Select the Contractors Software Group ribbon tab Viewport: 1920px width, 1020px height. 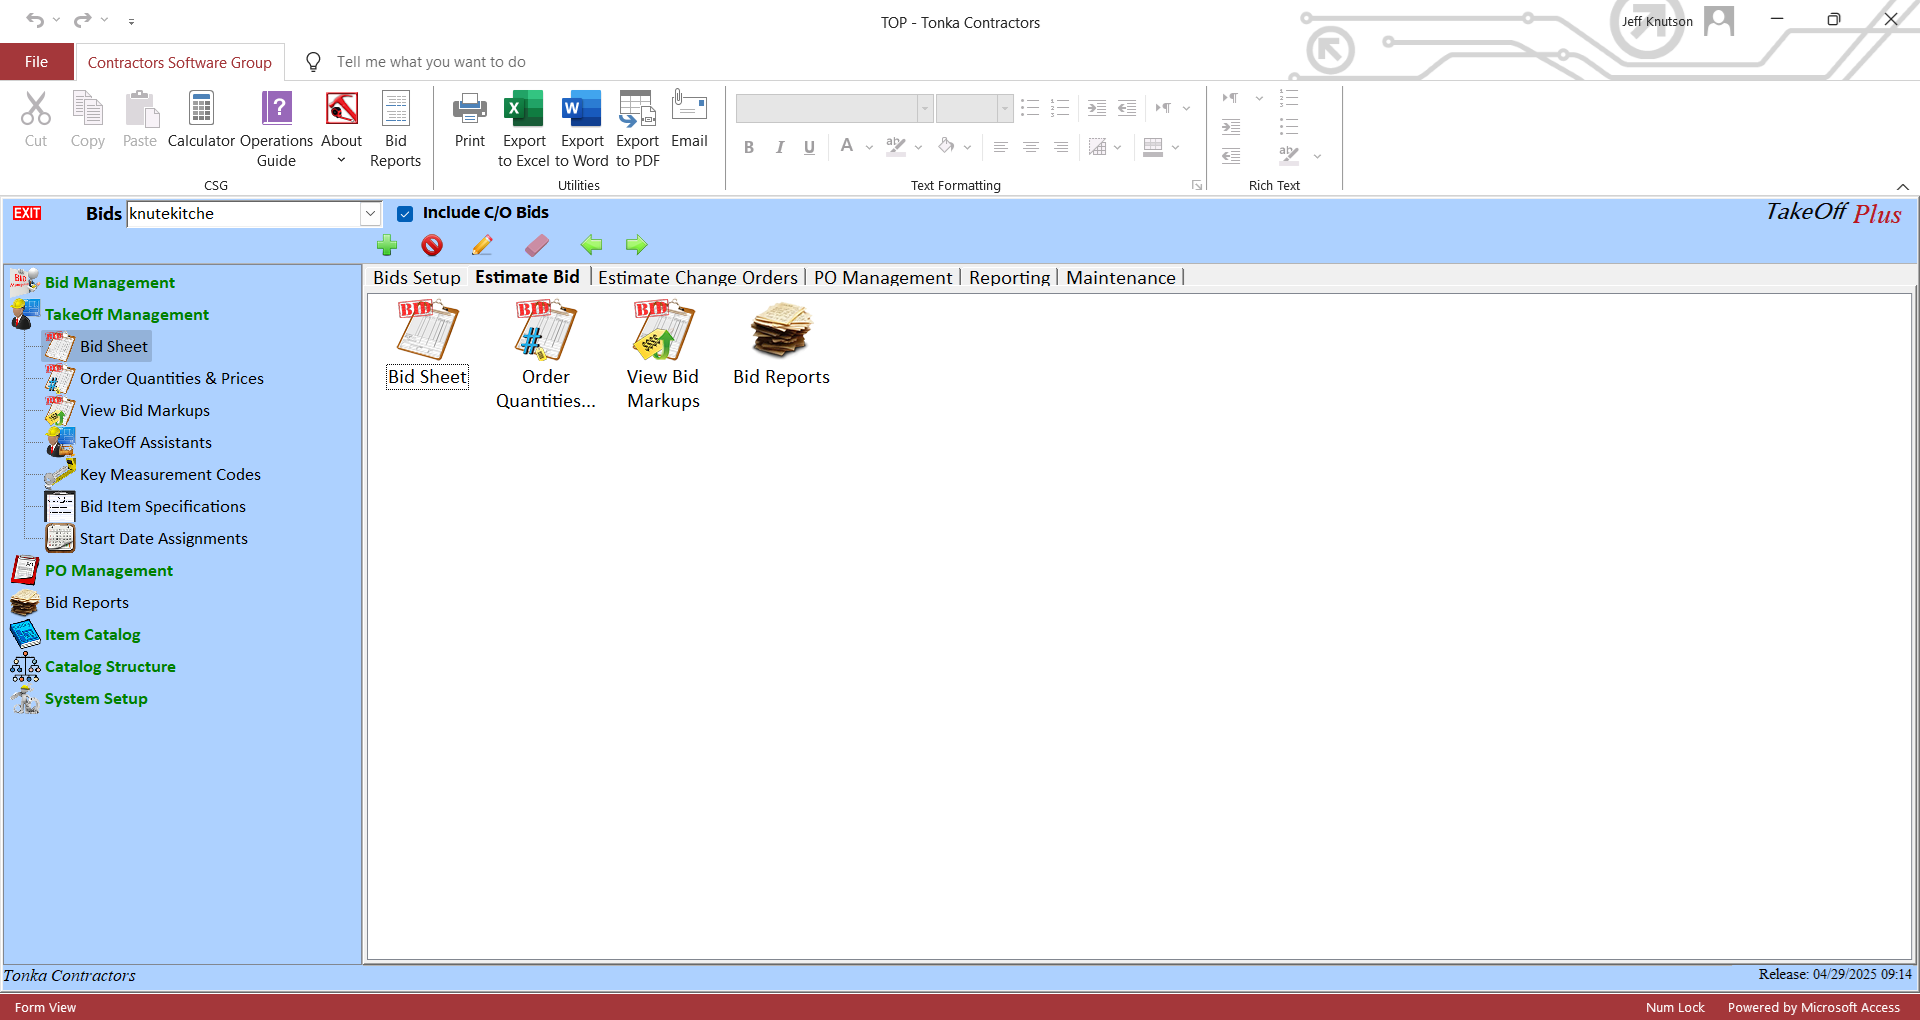coord(180,62)
